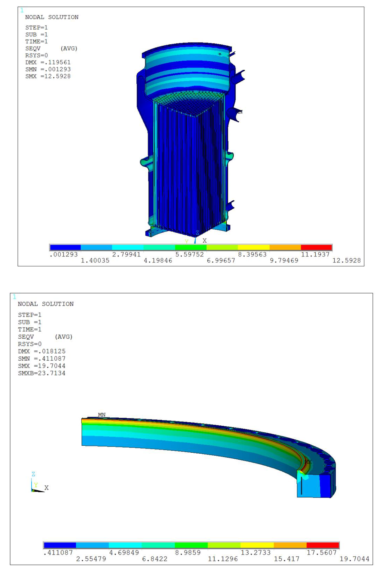The image size is (378, 572).
Task: Click NODAL SOLUTION title of bottom plot
Action: click(46, 304)
